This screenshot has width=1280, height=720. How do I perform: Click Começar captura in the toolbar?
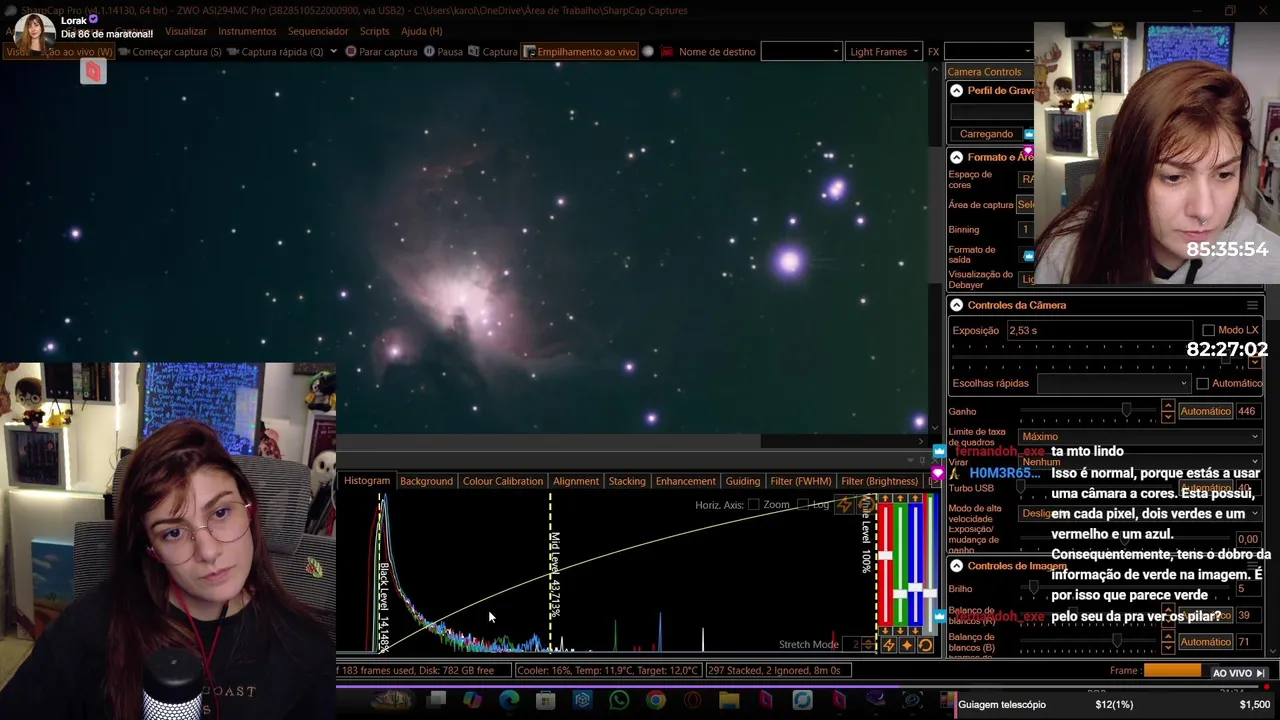170,51
